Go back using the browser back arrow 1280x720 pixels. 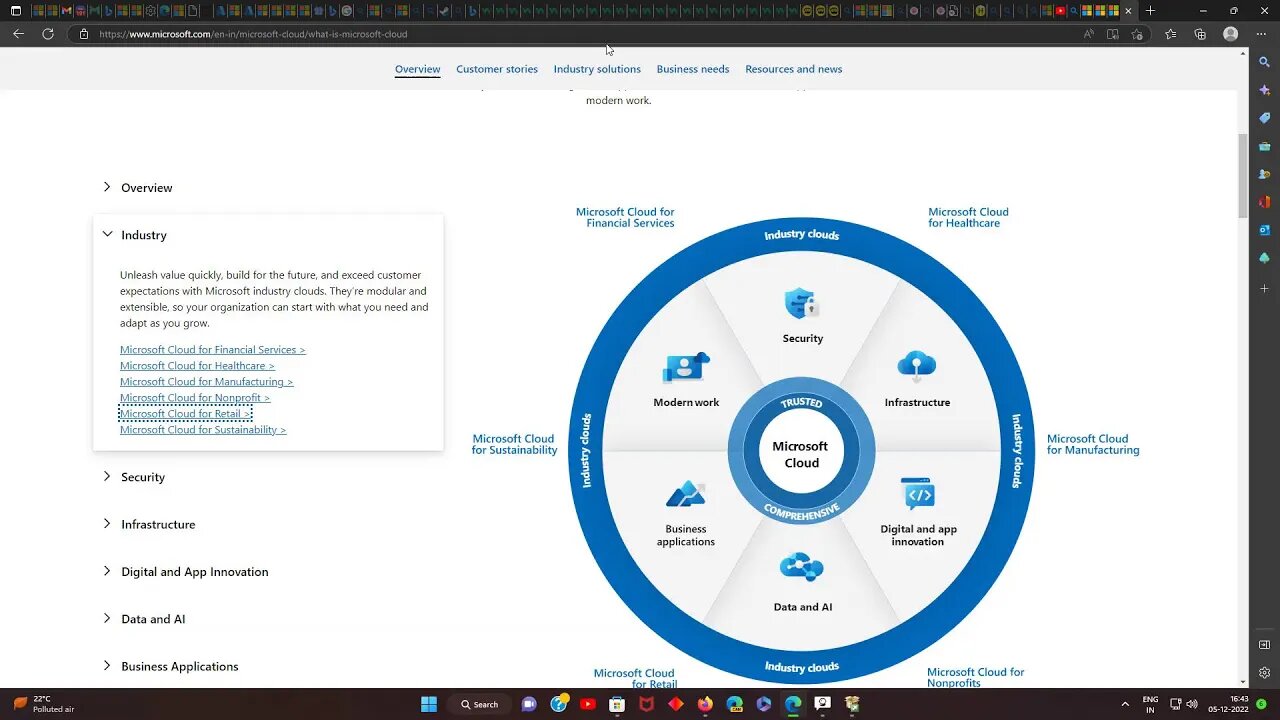[x=18, y=33]
